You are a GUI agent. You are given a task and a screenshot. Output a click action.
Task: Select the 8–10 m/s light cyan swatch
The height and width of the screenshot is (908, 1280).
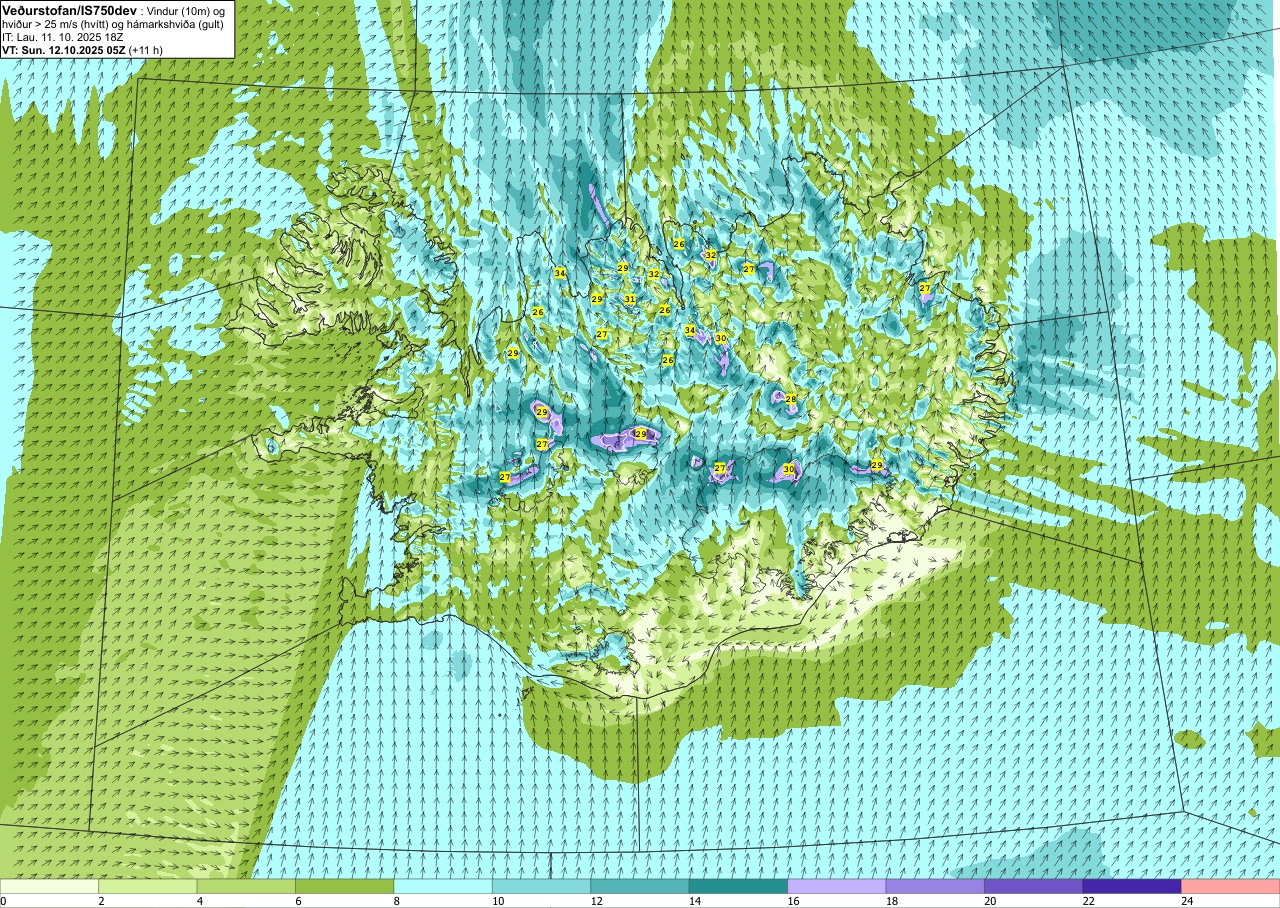pos(443,887)
